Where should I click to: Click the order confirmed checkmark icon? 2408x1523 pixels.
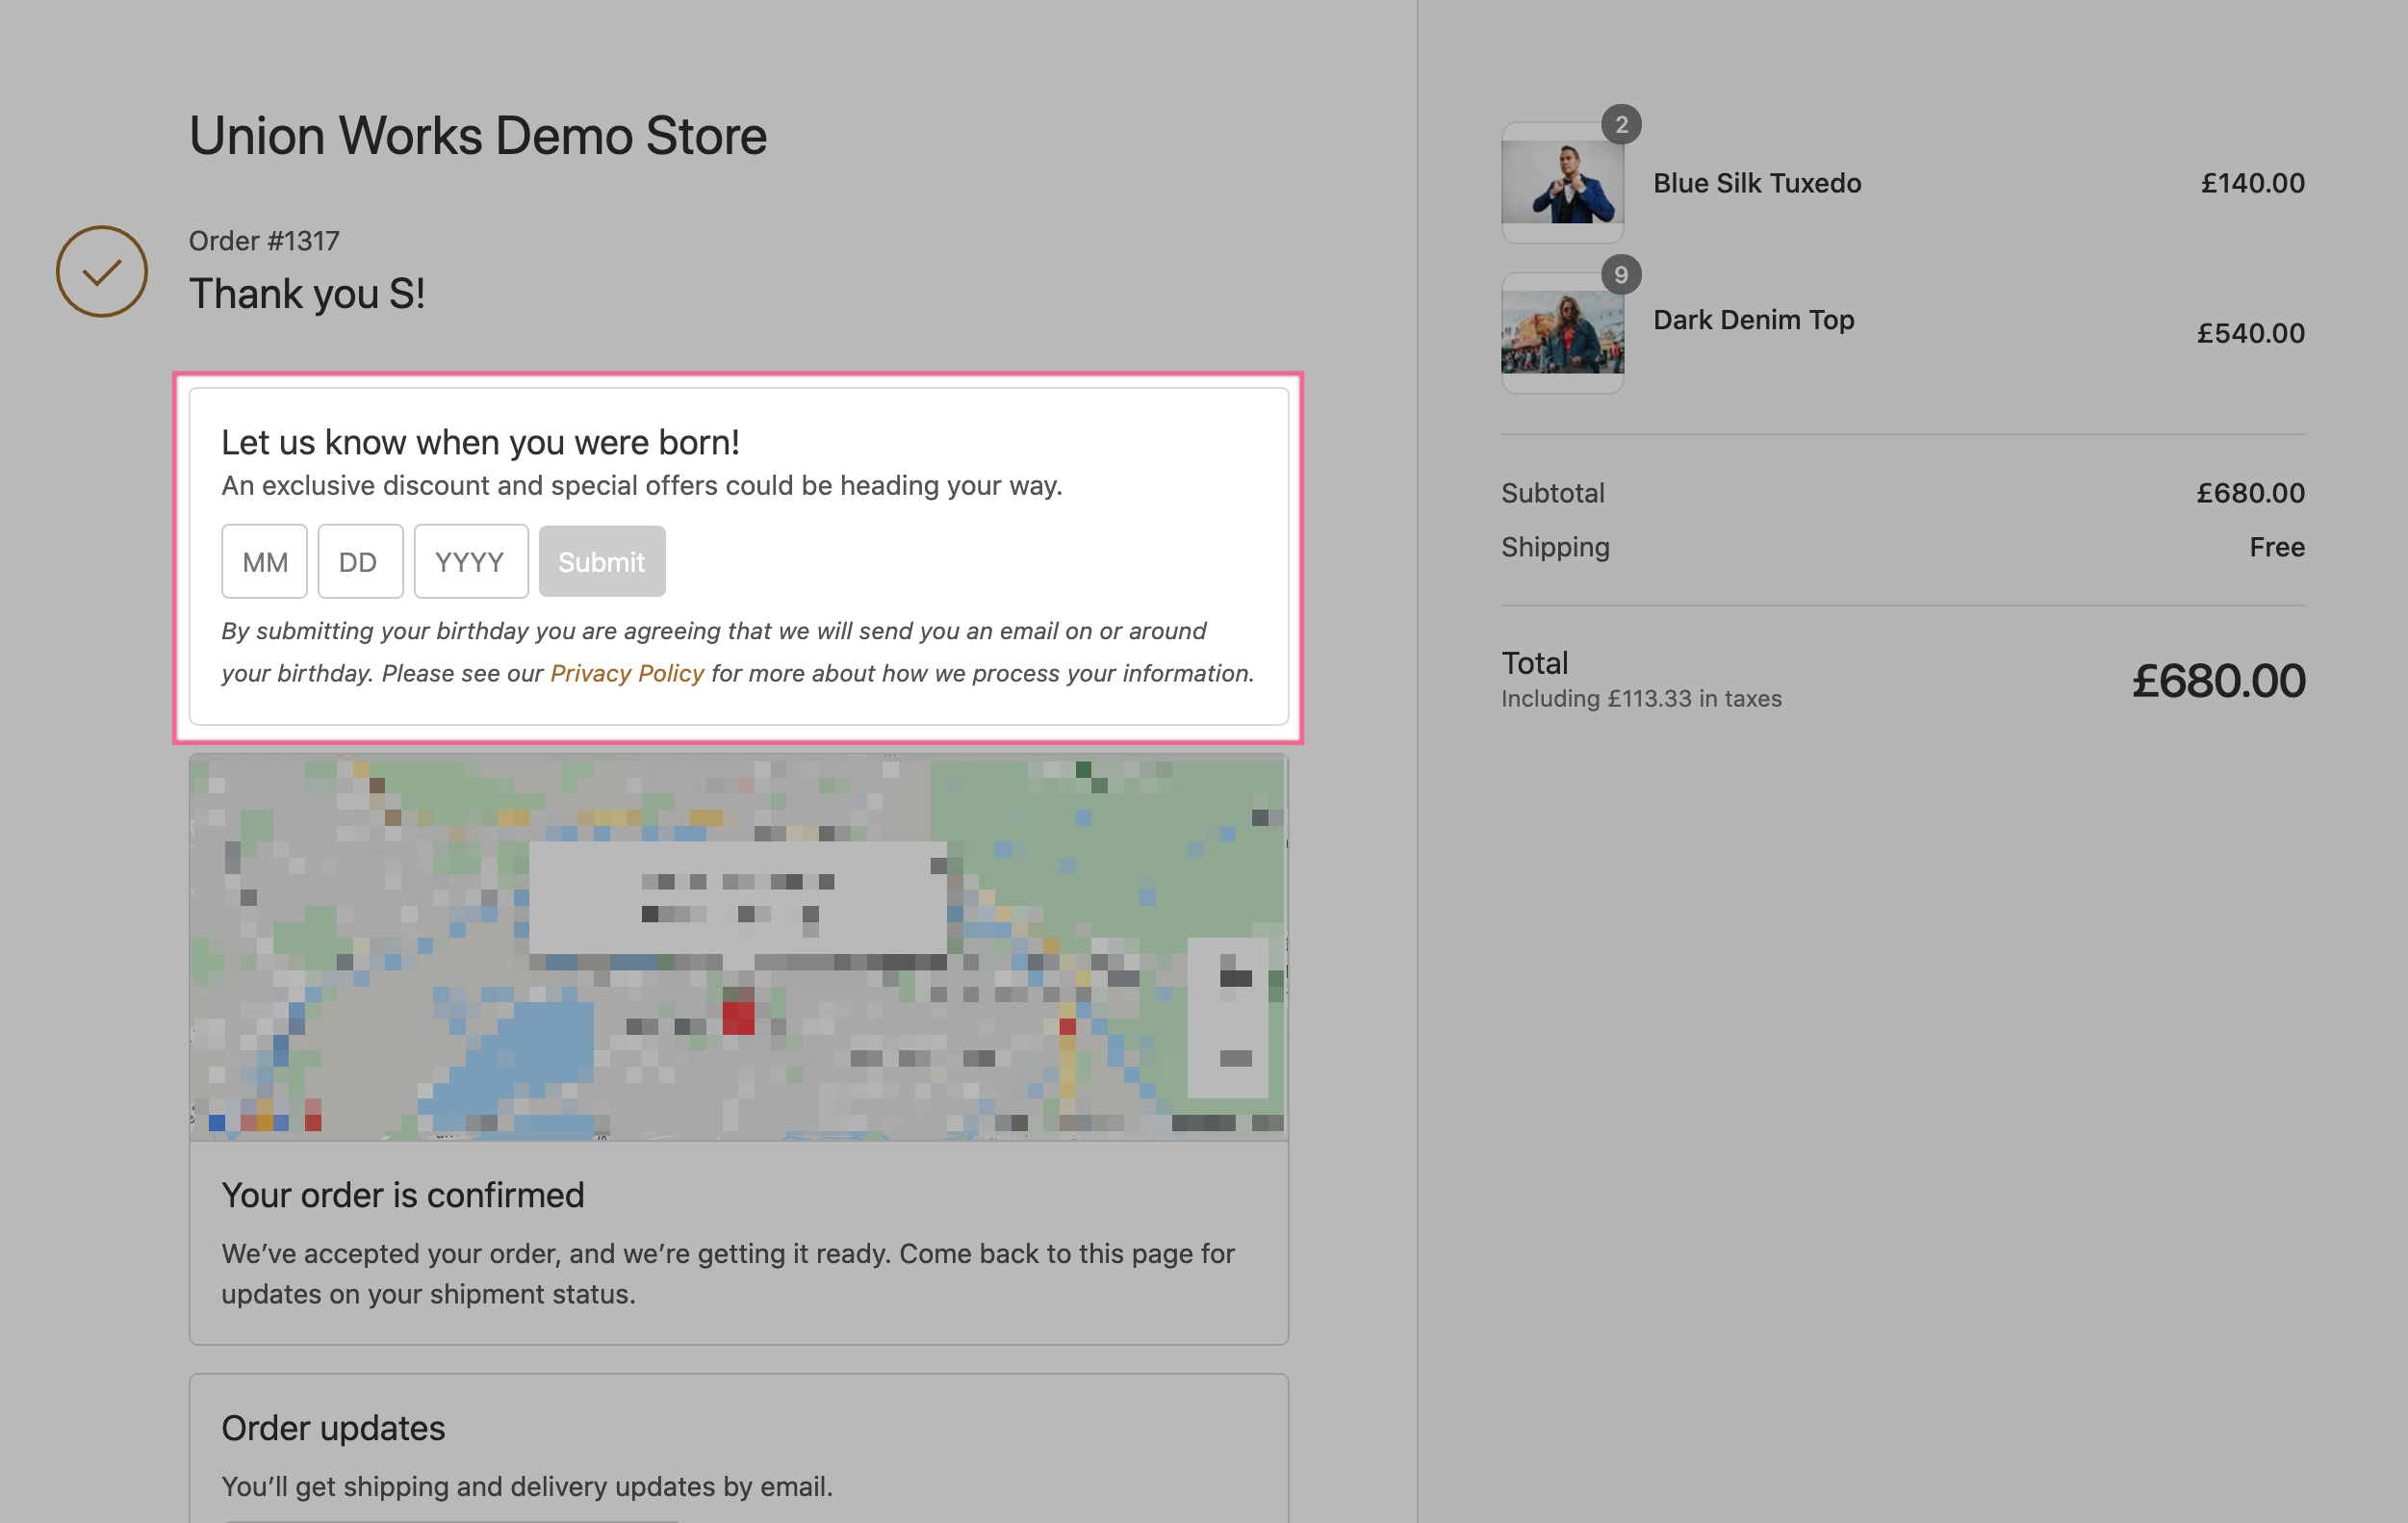point(101,271)
